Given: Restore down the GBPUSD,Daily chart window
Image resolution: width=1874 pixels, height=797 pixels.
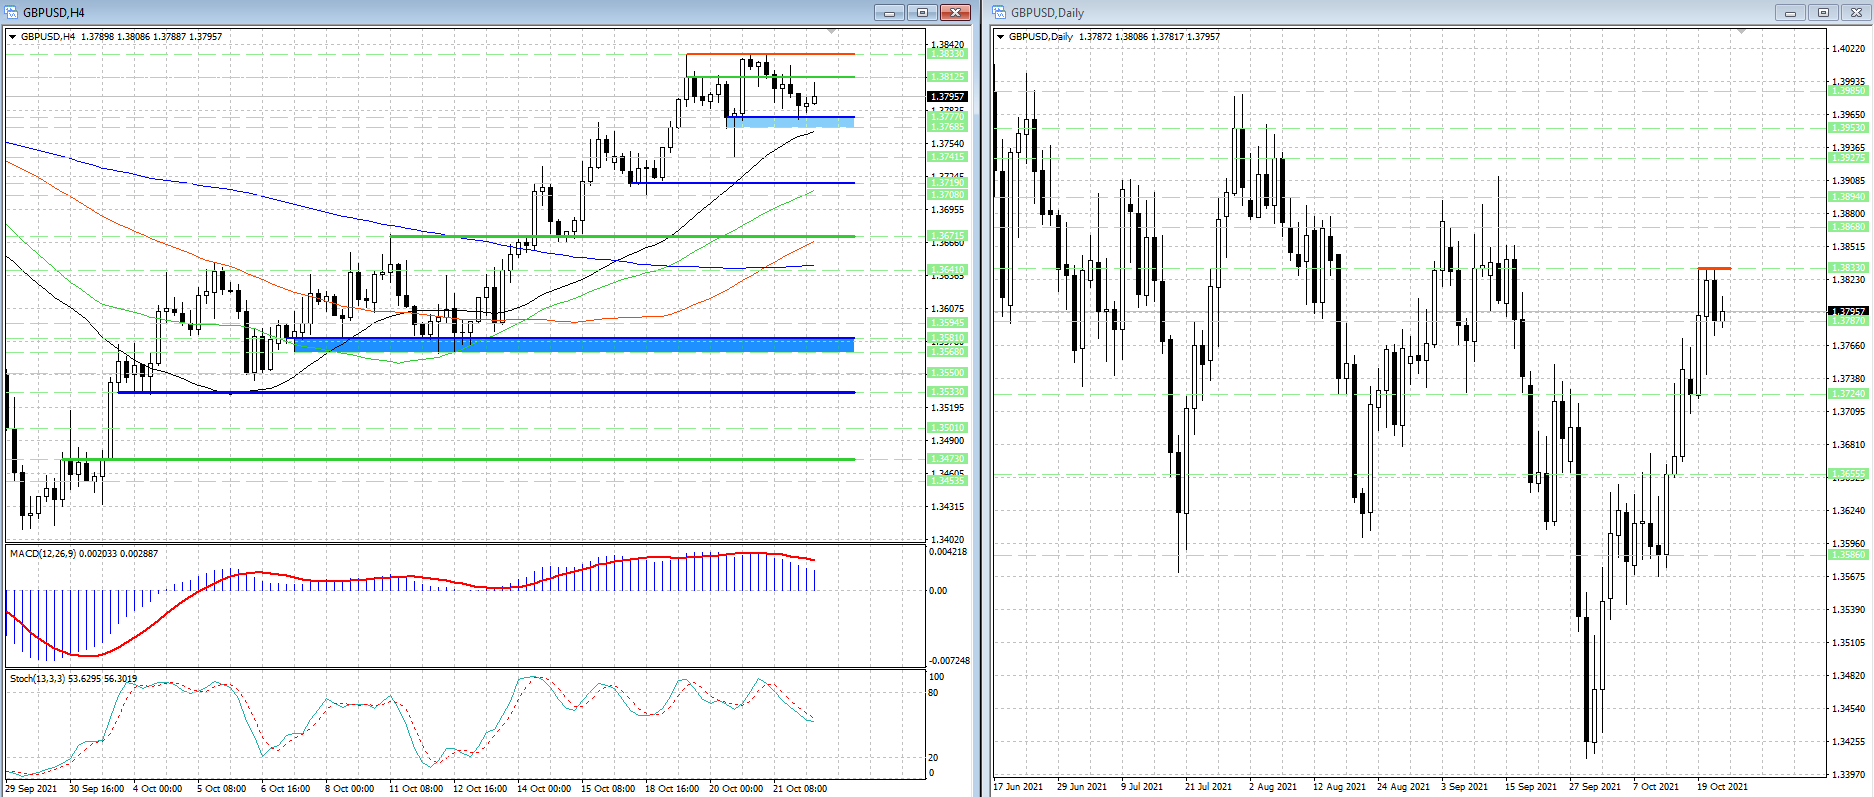Looking at the screenshot, I should [x=1823, y=12].
